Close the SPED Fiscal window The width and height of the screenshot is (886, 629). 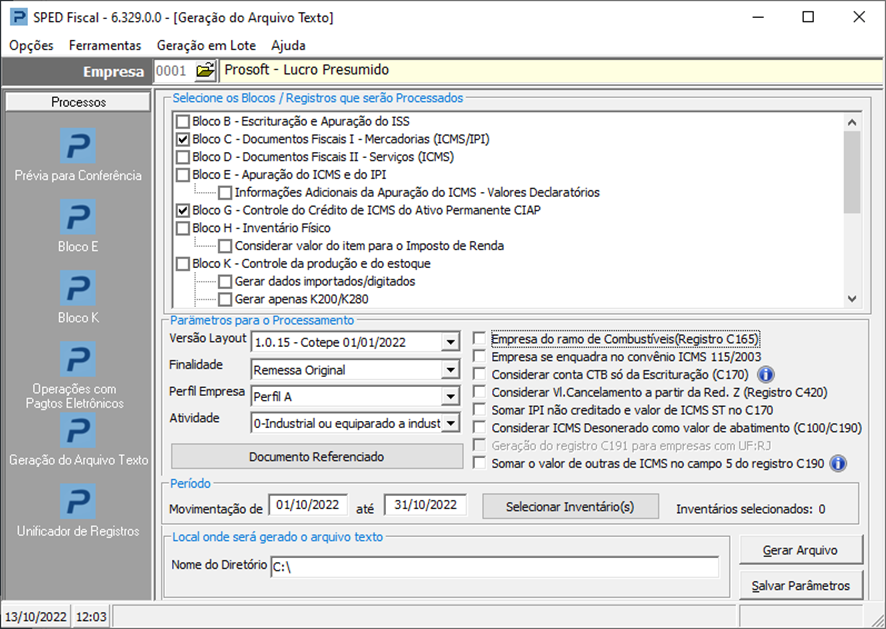pyautogui.click(x=859, y=17)
